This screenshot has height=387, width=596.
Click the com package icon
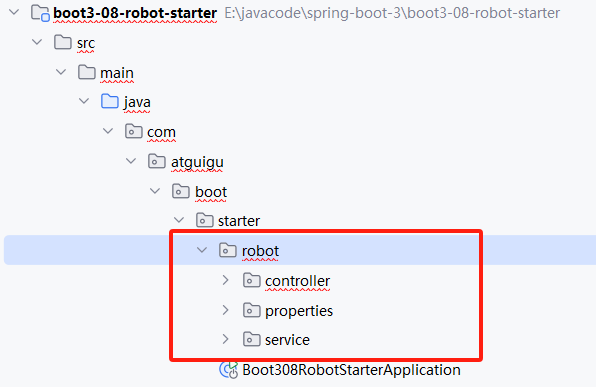(133, 132)
